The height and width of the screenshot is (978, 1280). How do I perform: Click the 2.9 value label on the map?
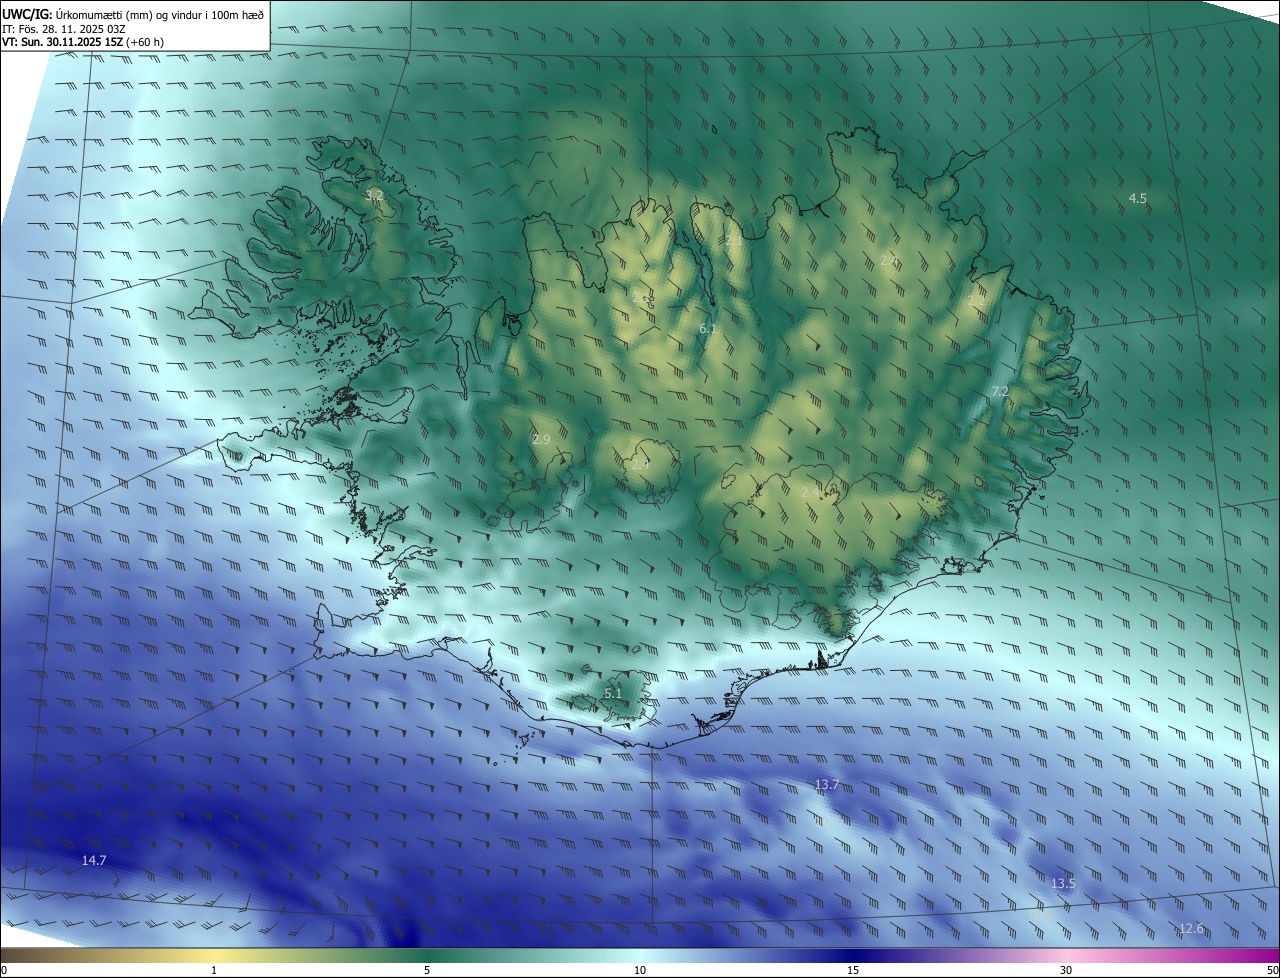(541, 439)
